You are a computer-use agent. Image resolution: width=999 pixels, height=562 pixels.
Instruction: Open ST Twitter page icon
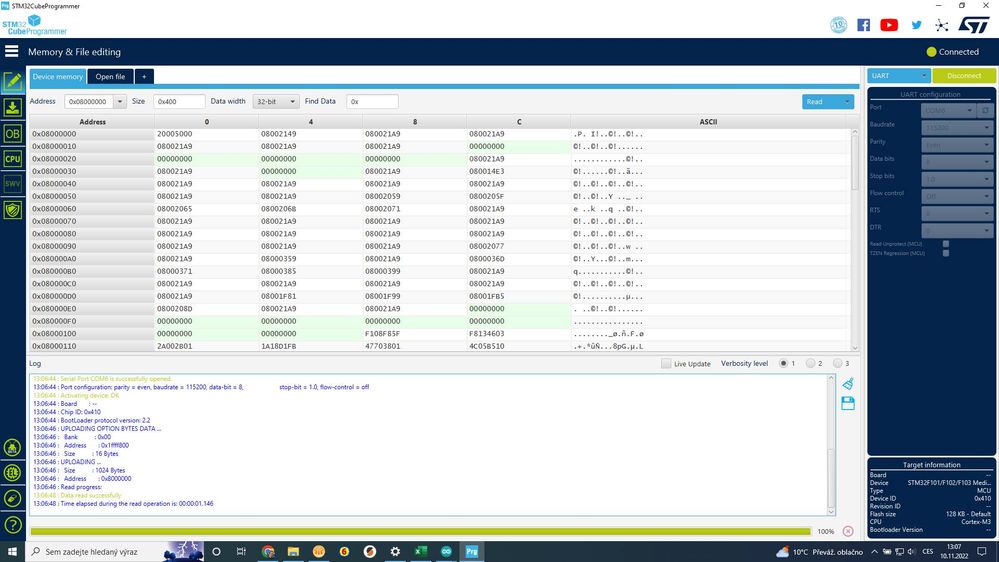tap(916, 25)
